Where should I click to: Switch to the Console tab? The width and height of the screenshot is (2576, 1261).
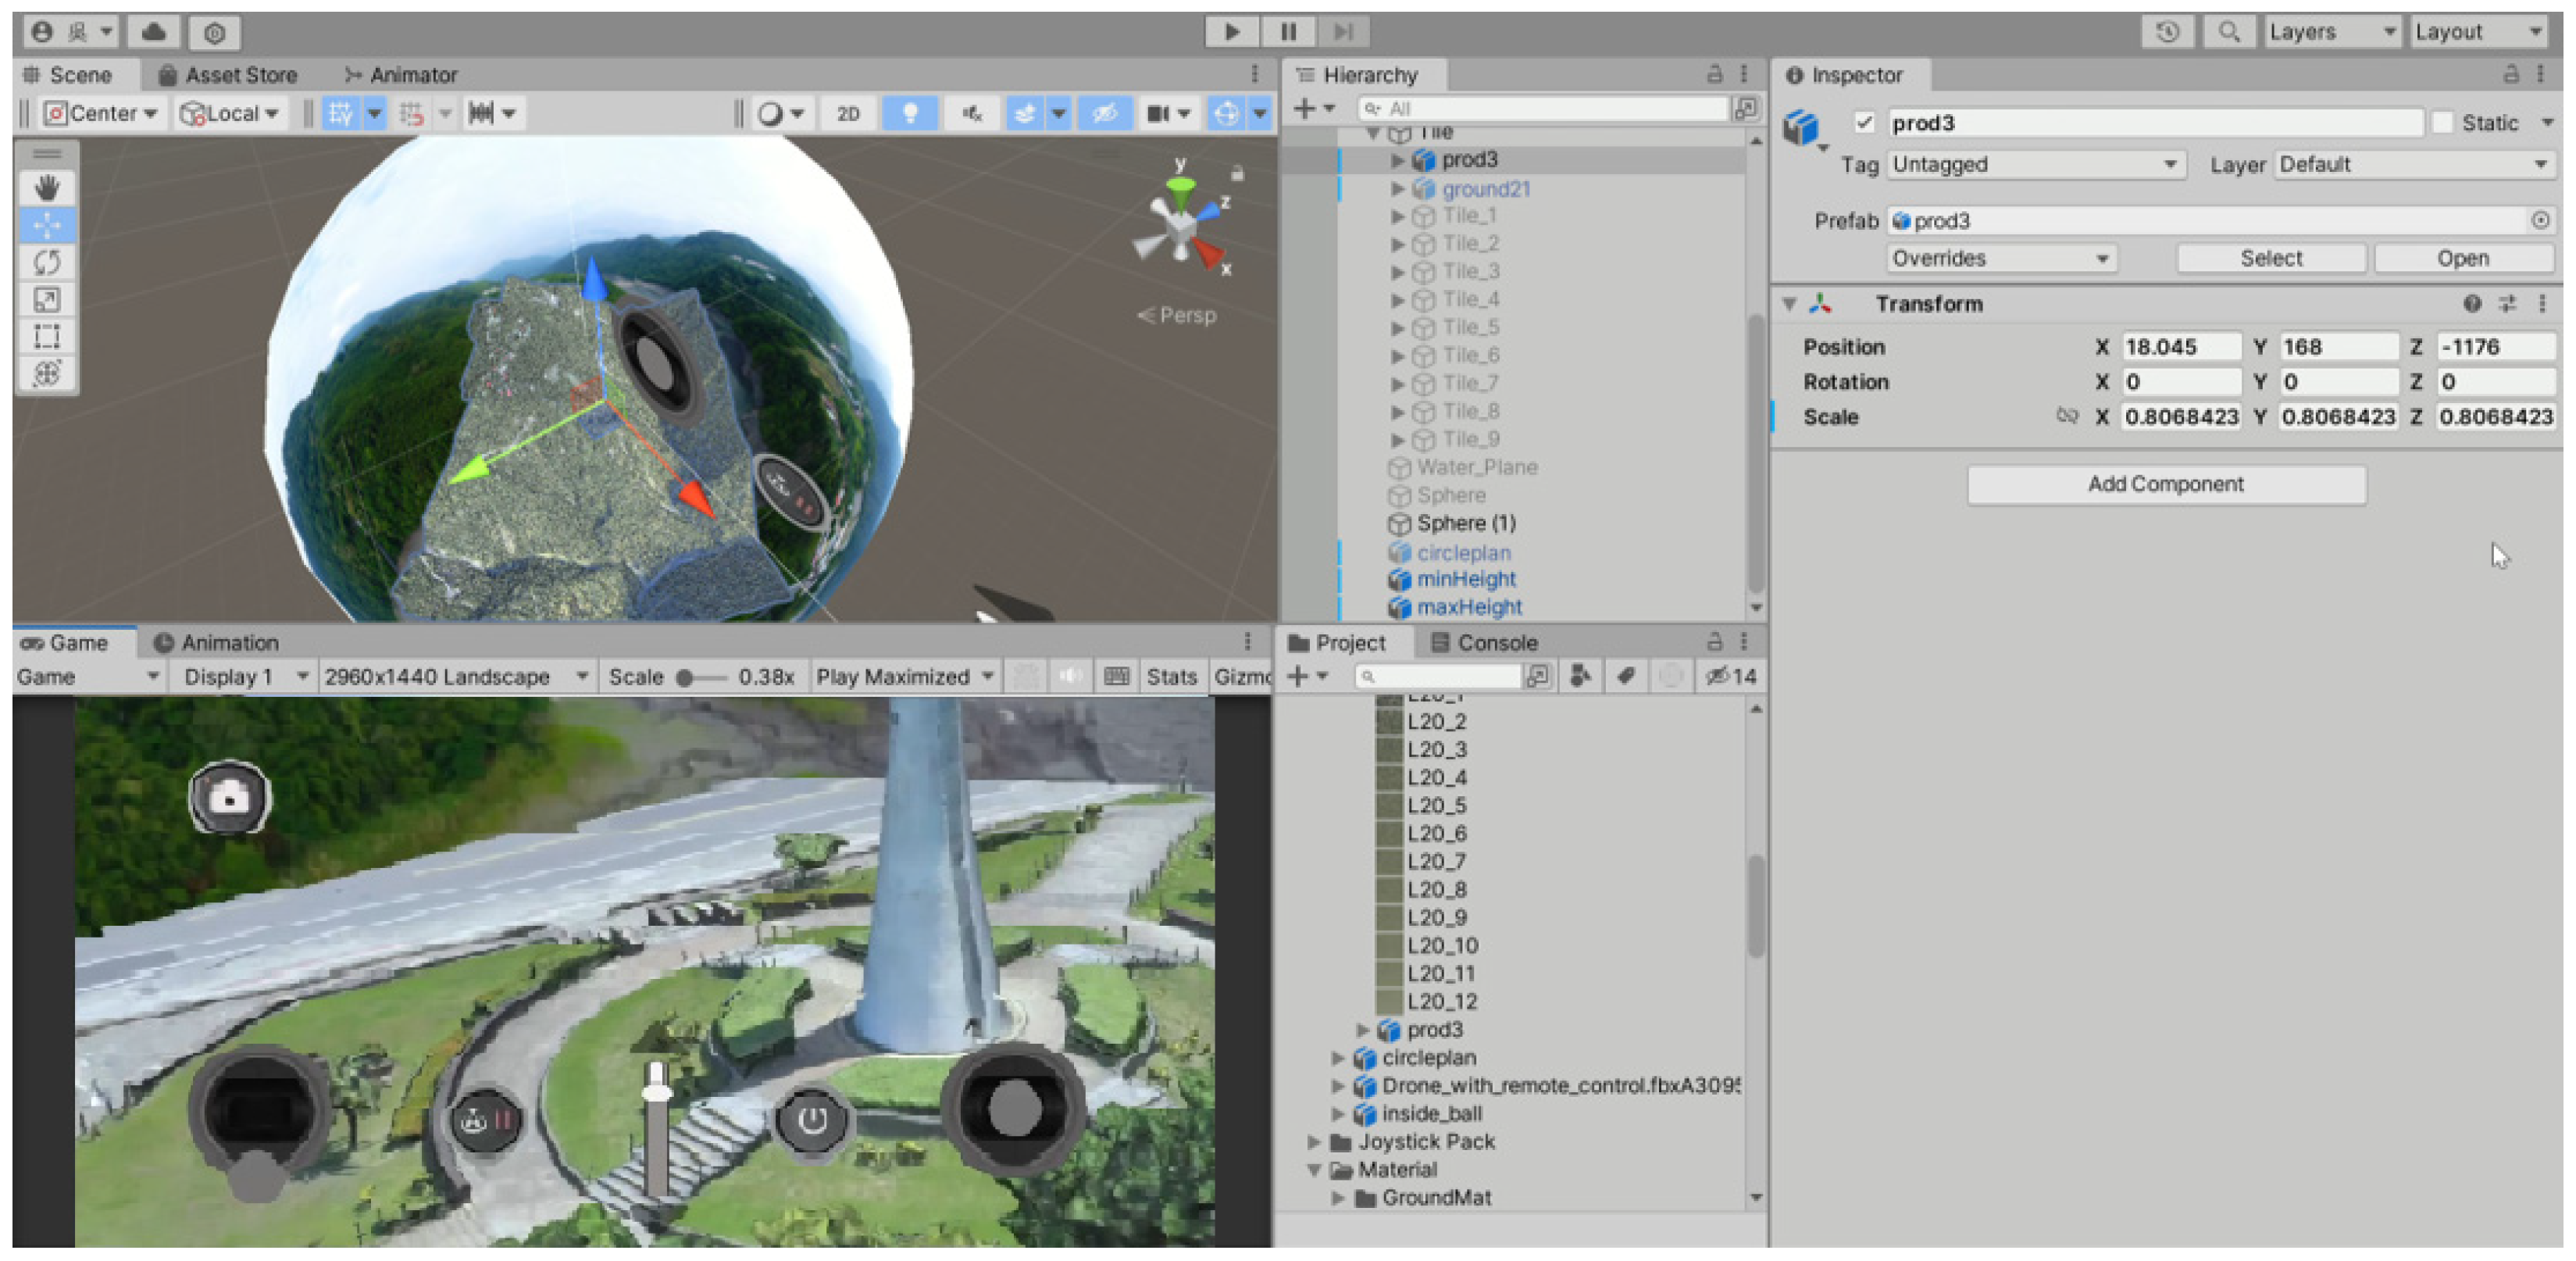pos(1484,643)
